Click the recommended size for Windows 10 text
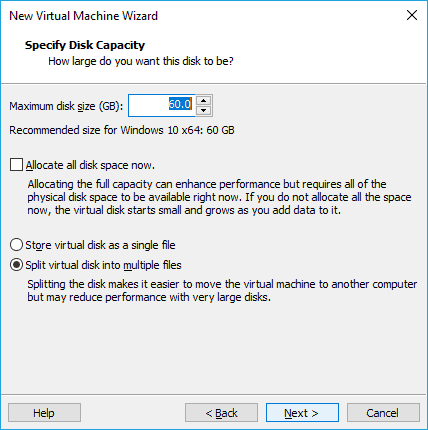 [122, 130]
